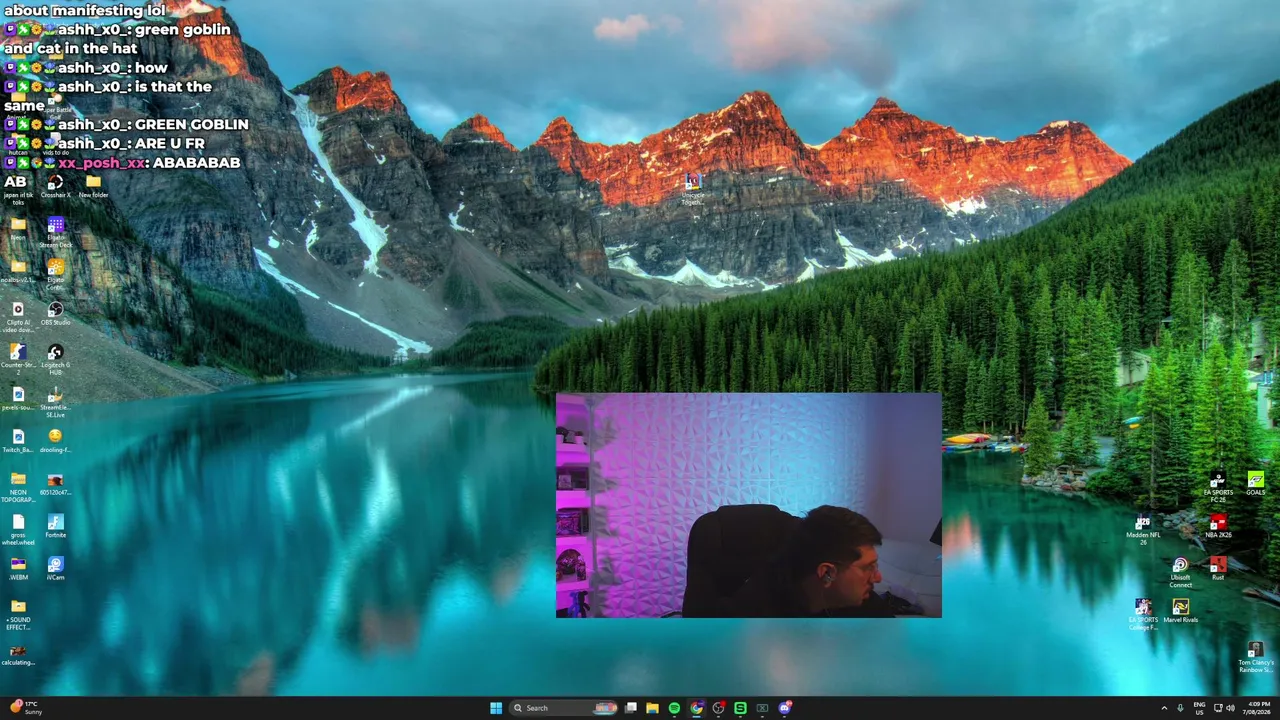Select the drooling face emoji file
Screen dimensions: 1280x720
55,441
